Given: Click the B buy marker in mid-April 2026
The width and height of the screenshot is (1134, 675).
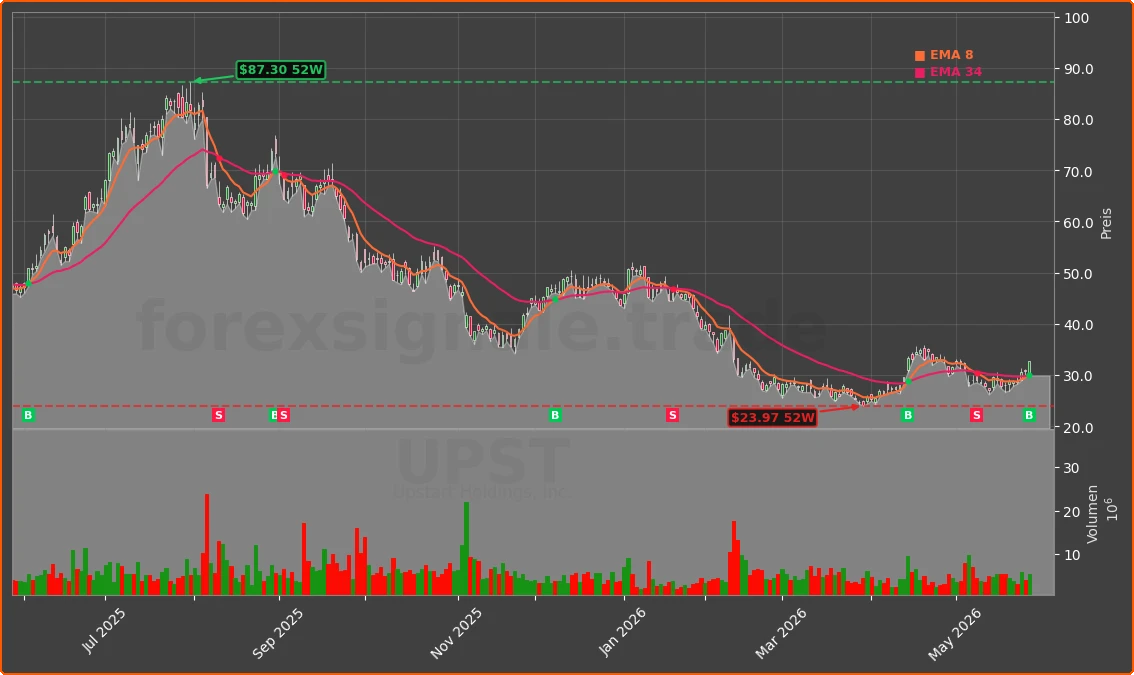Looking at the screenshot, I should [908, 415].
